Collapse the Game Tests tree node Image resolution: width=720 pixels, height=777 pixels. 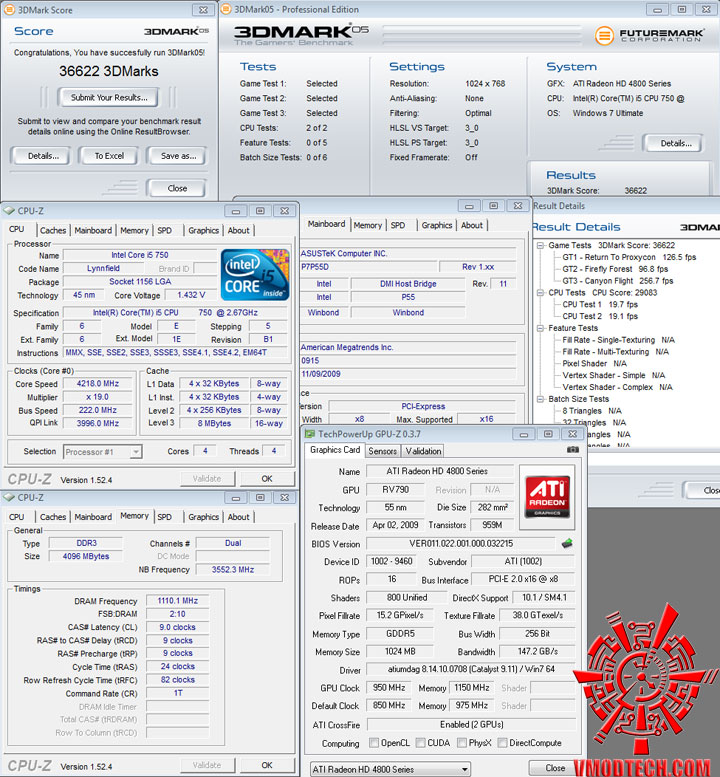[x=541, y=245]
